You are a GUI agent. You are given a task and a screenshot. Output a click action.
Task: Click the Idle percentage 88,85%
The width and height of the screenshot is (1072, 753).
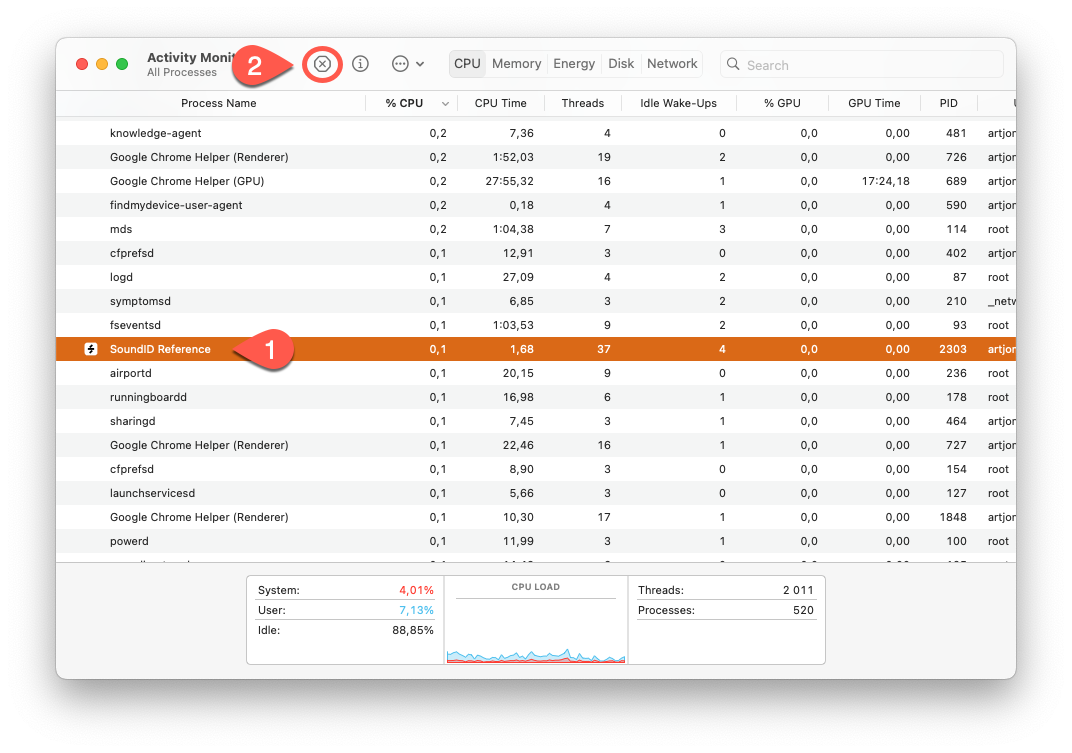[x=413, y=630]
